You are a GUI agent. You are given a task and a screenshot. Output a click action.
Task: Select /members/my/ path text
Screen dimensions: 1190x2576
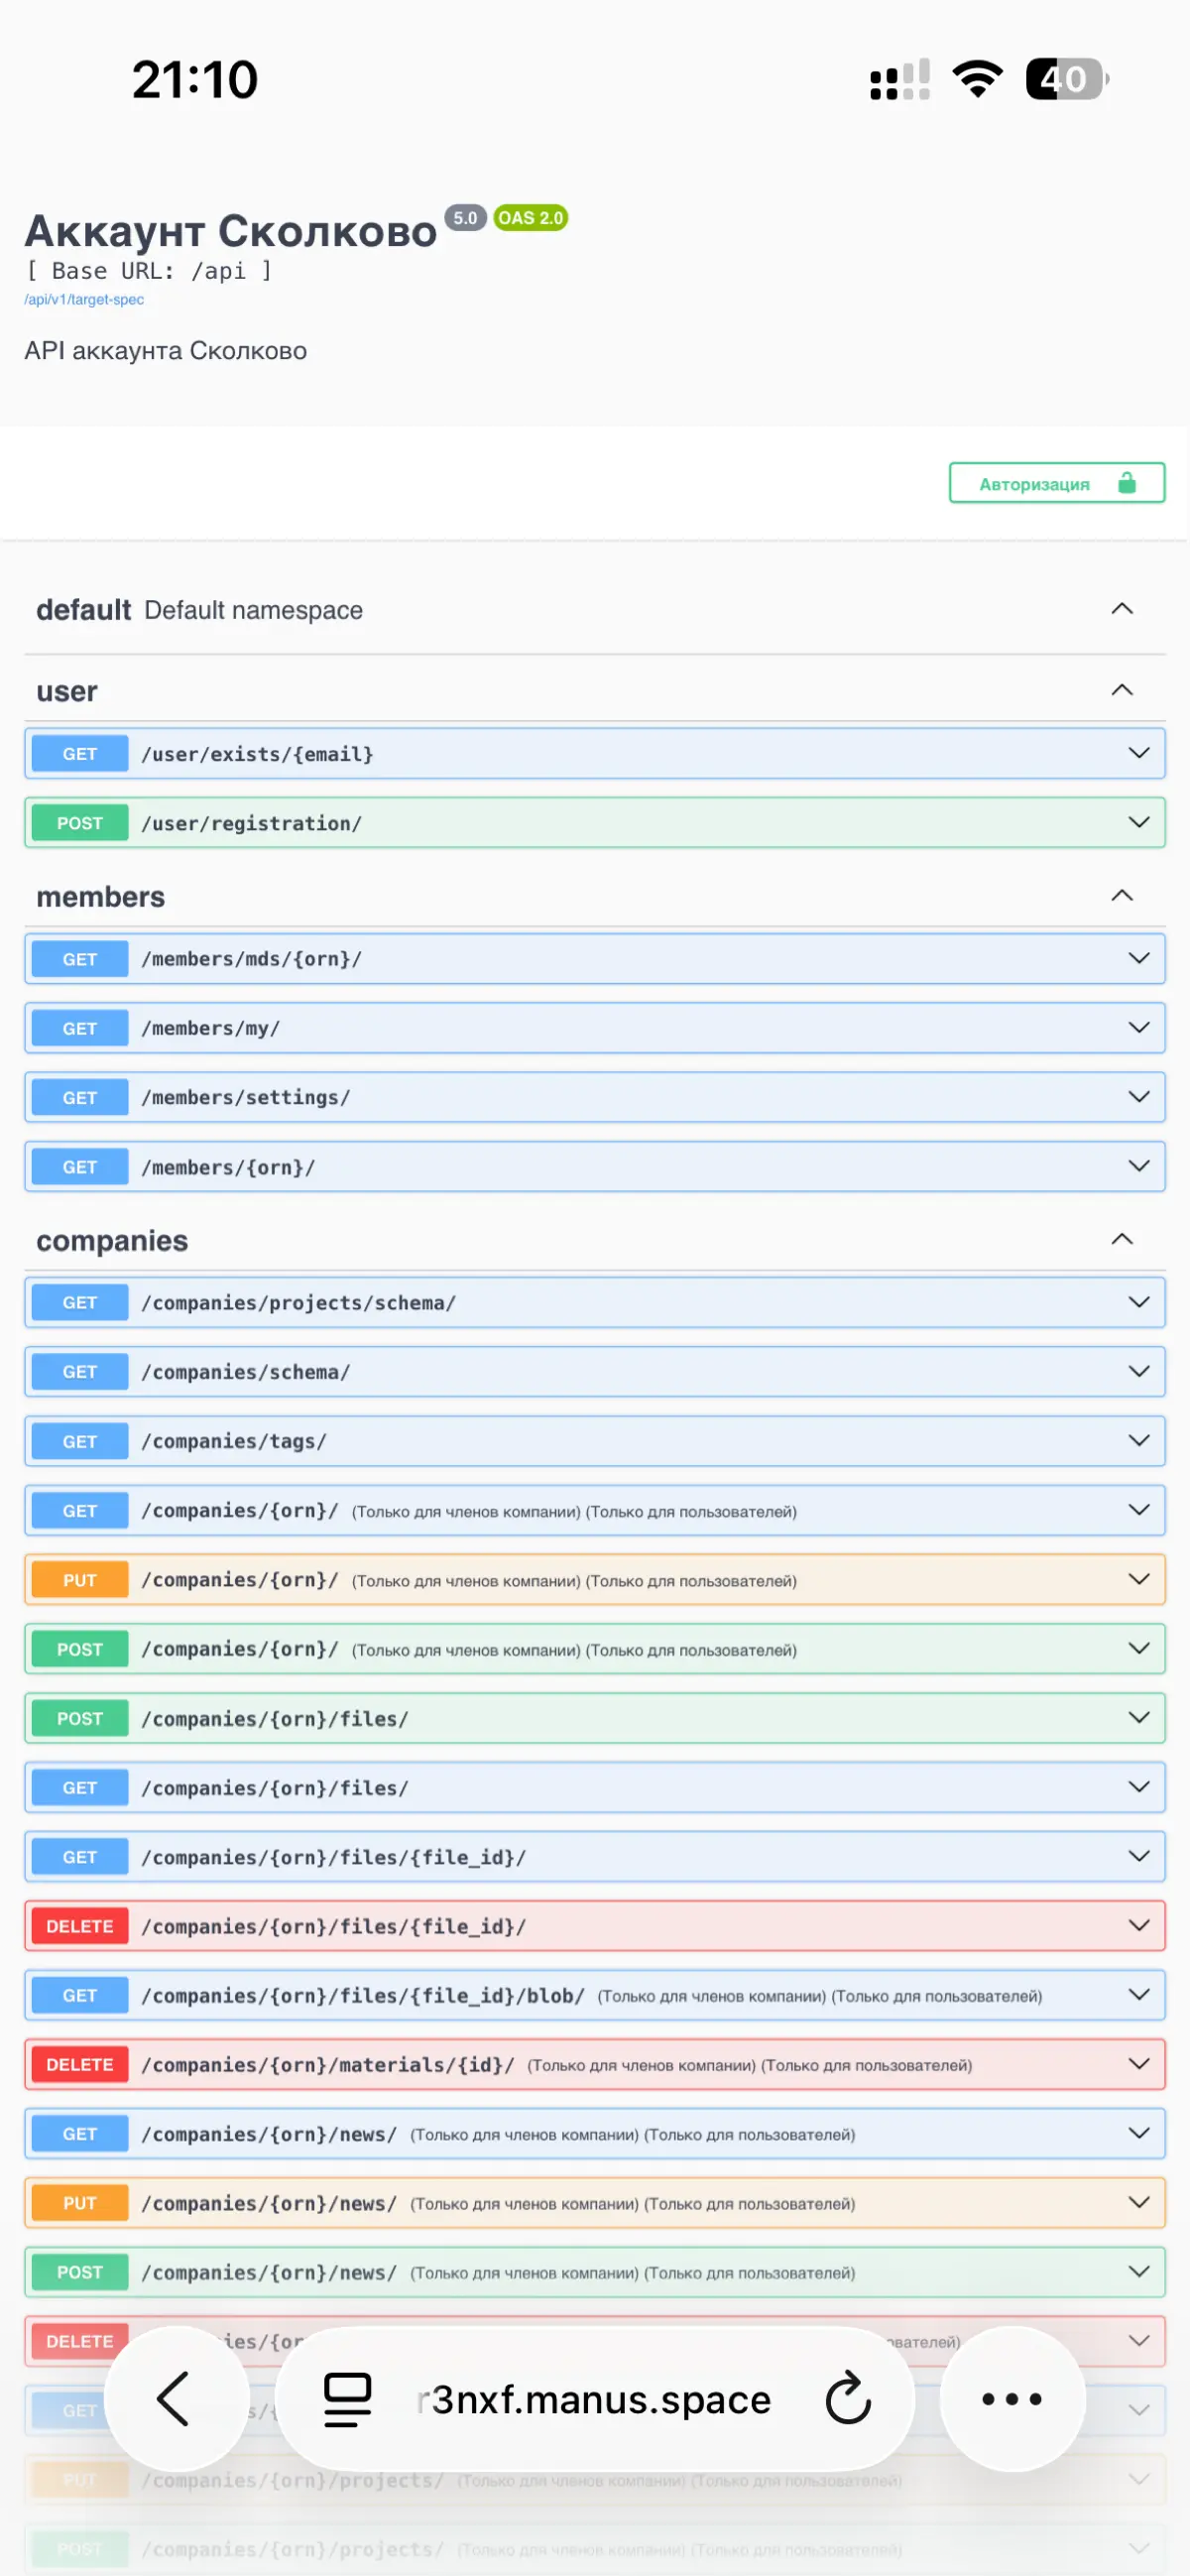211,1028
